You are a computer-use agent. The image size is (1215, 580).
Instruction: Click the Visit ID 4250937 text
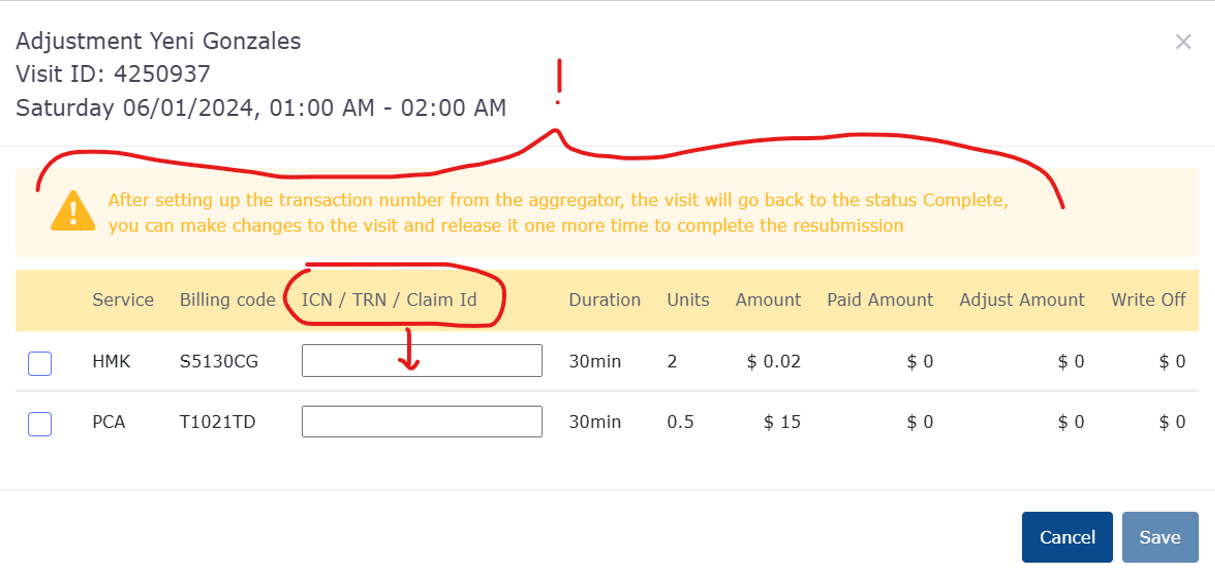(x=113, y=74)
